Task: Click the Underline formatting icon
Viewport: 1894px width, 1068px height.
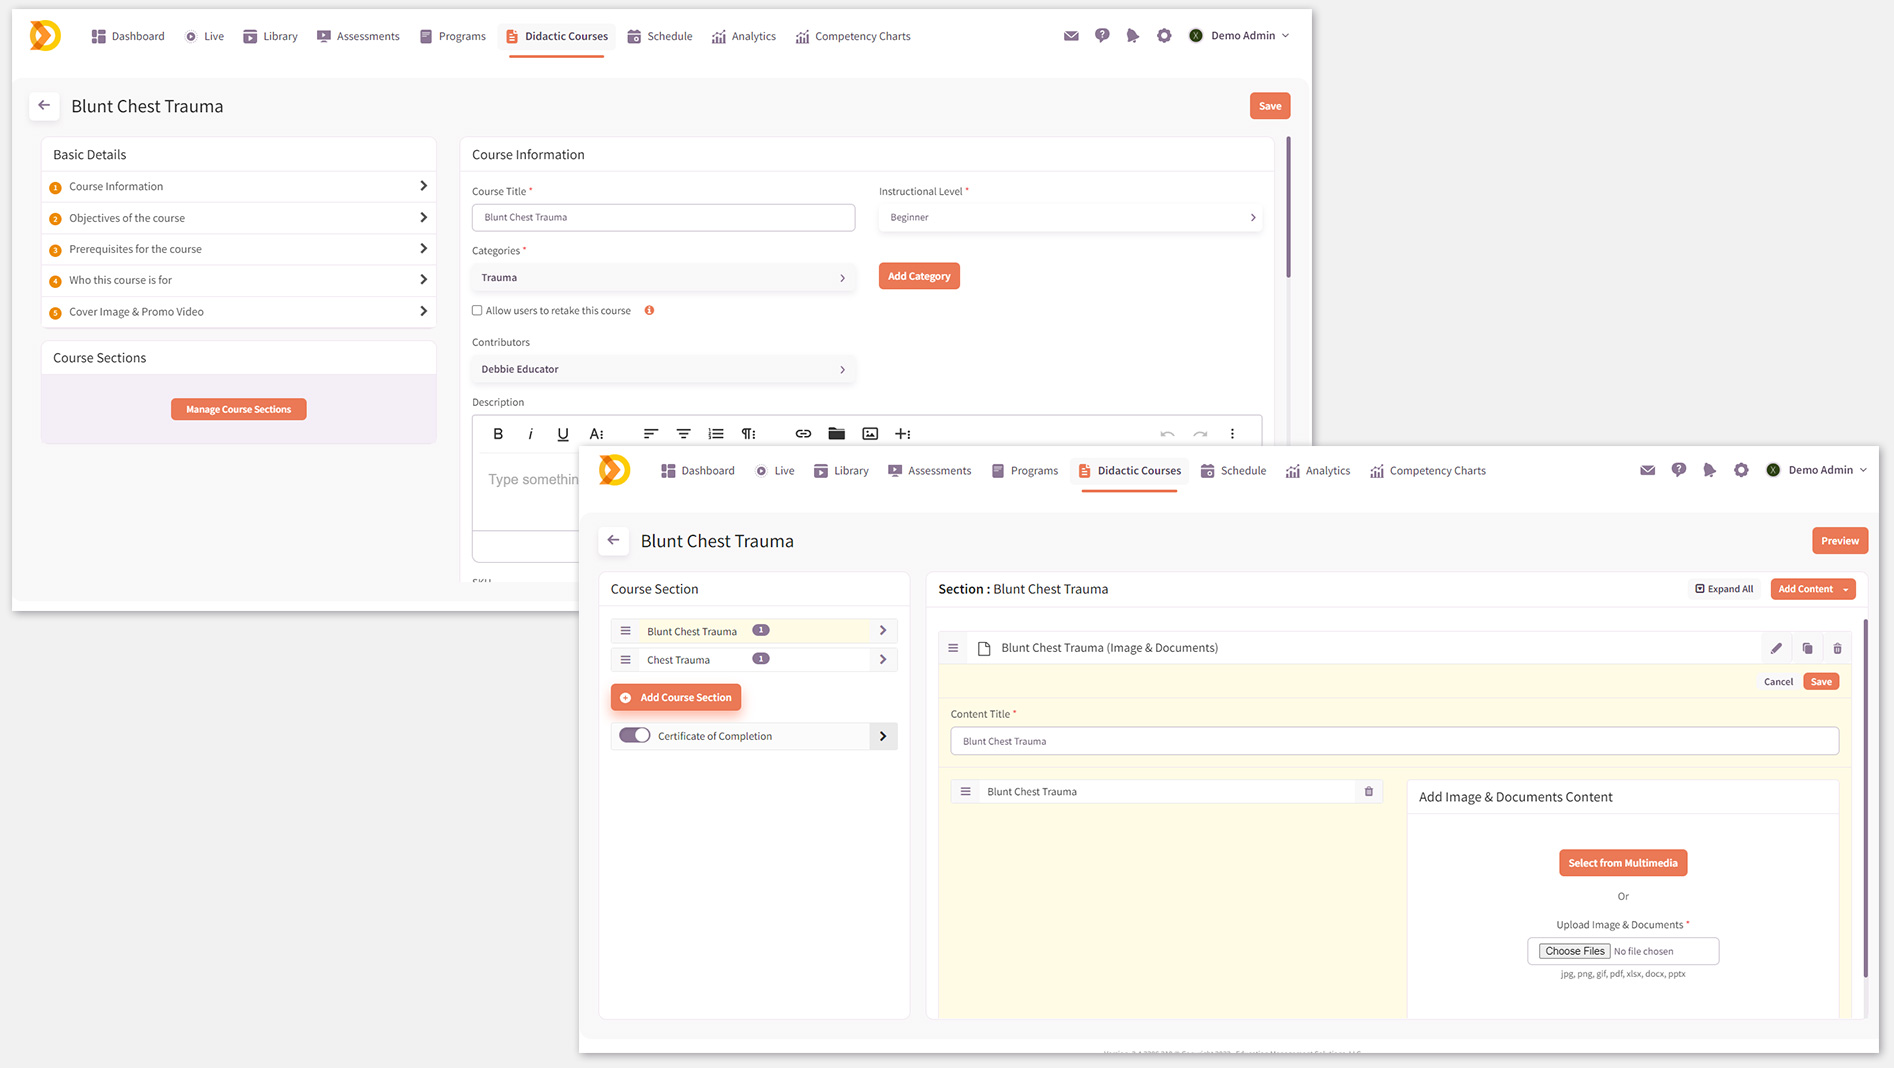Action: click(563, 434)
